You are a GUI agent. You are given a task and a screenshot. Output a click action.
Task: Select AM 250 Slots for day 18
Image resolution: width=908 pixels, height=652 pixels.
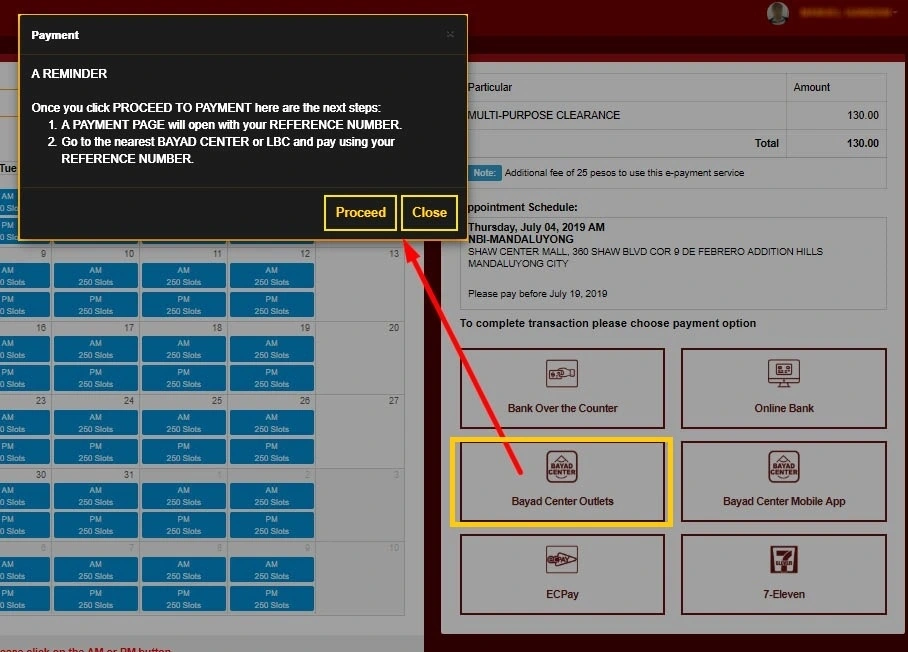click(184, 349)
